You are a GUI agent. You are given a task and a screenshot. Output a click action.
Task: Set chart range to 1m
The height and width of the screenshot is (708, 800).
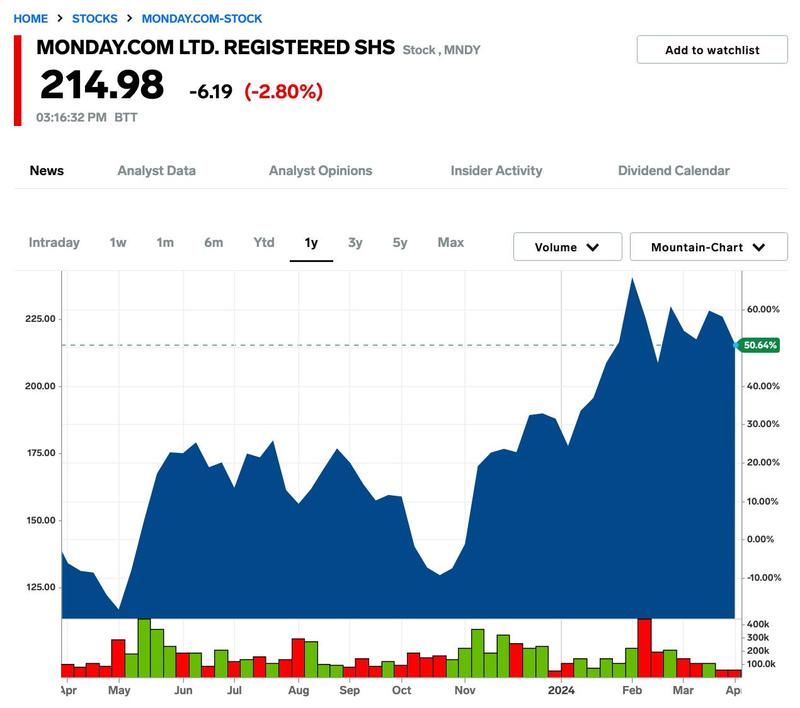165,242
